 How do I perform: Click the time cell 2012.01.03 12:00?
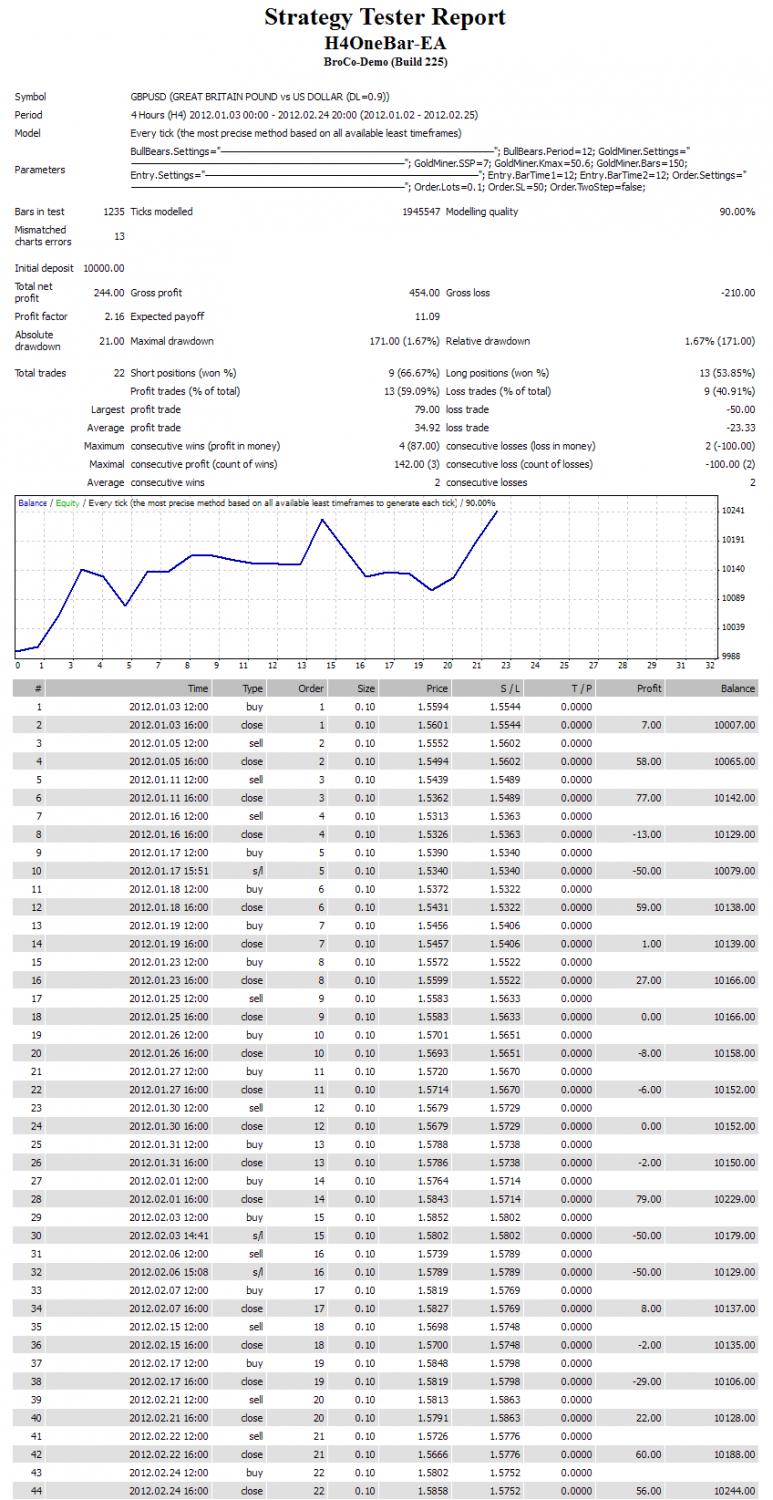[x=169, y=706]
